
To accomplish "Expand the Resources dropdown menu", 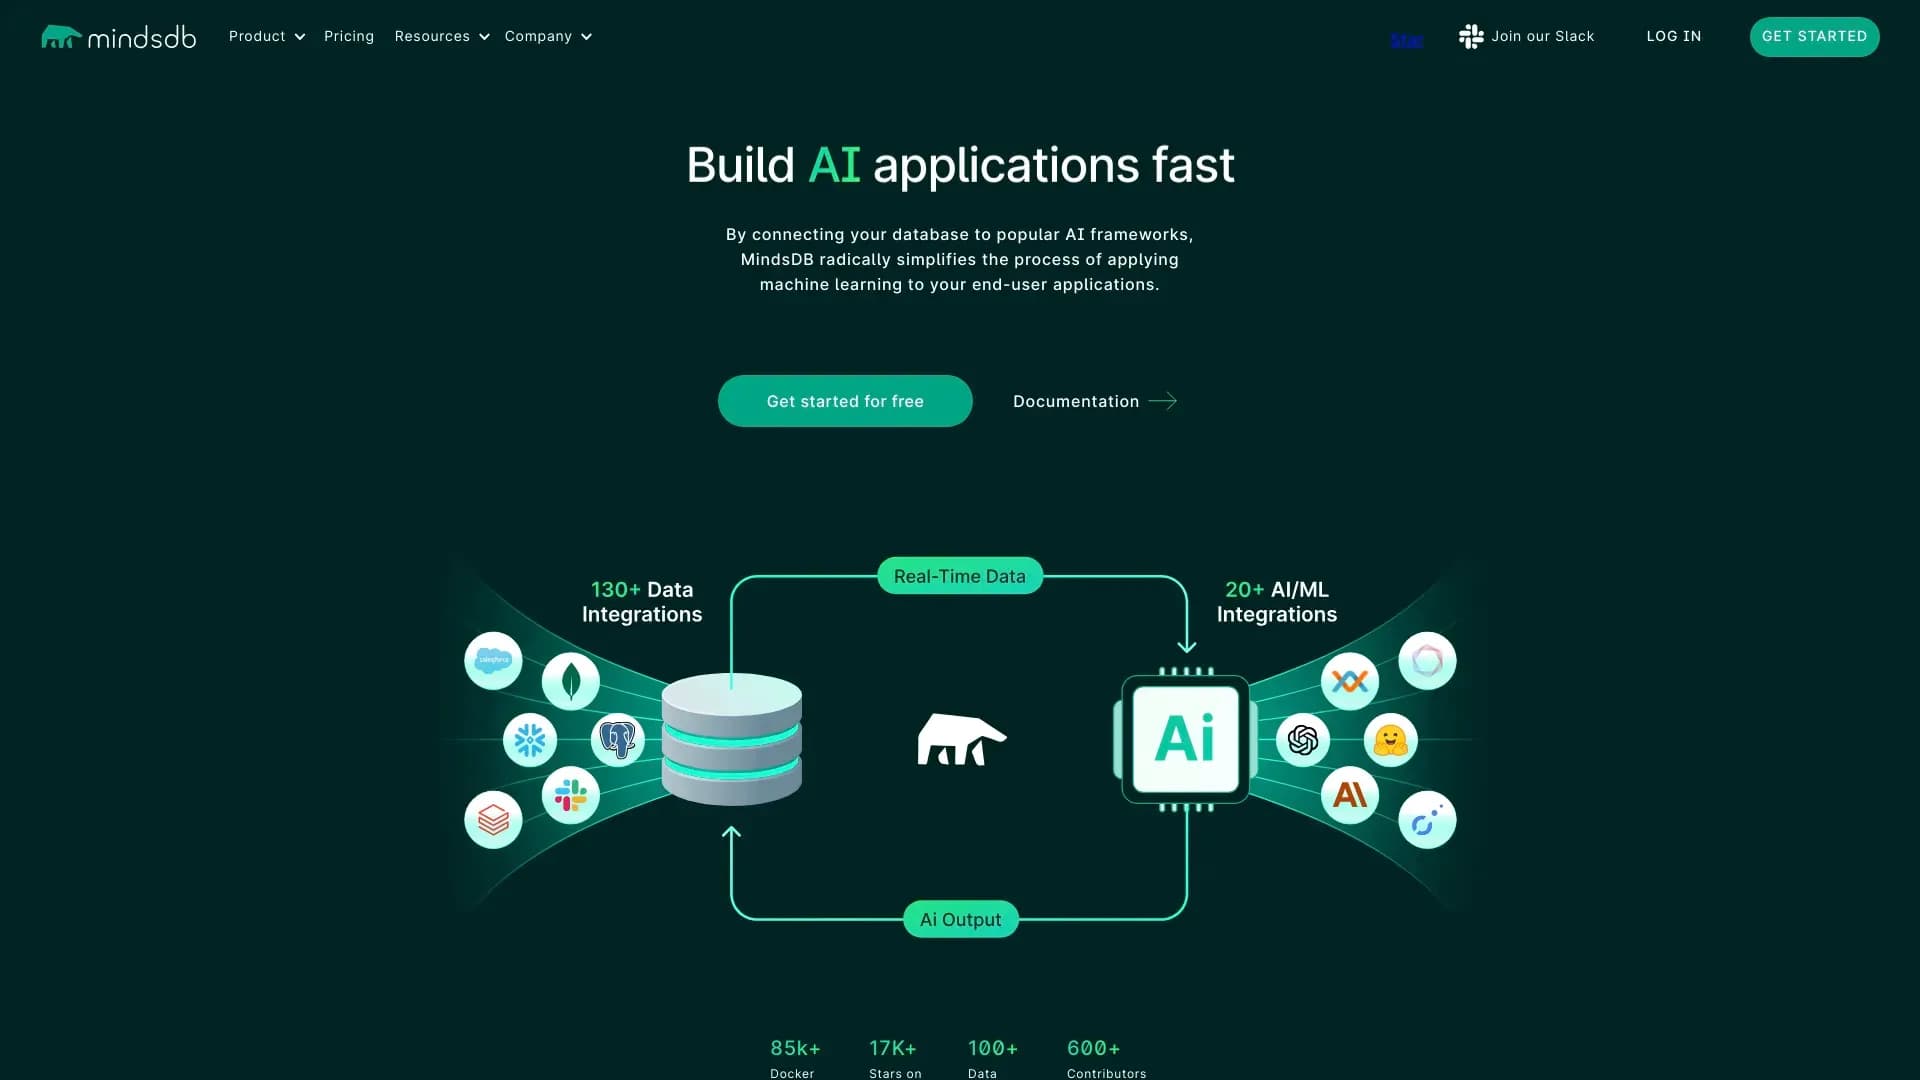I will click(x=442, y=36).
